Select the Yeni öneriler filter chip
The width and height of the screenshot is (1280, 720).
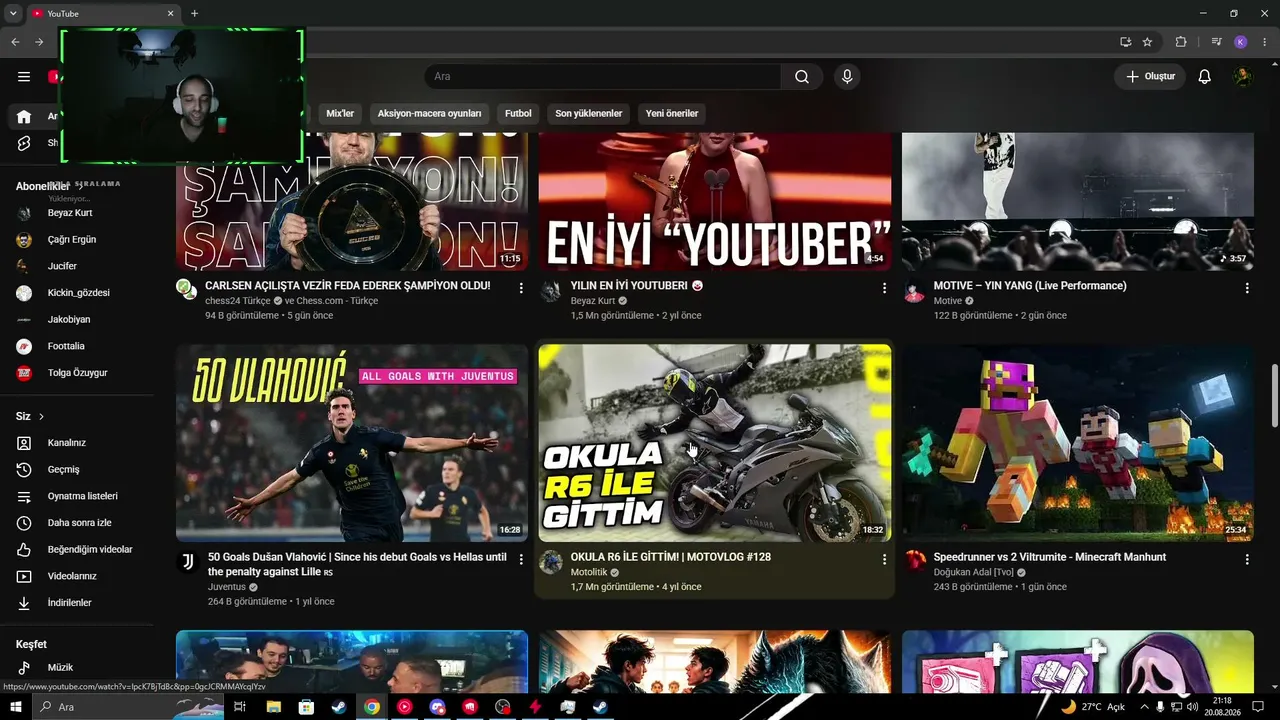coord(672,114)
